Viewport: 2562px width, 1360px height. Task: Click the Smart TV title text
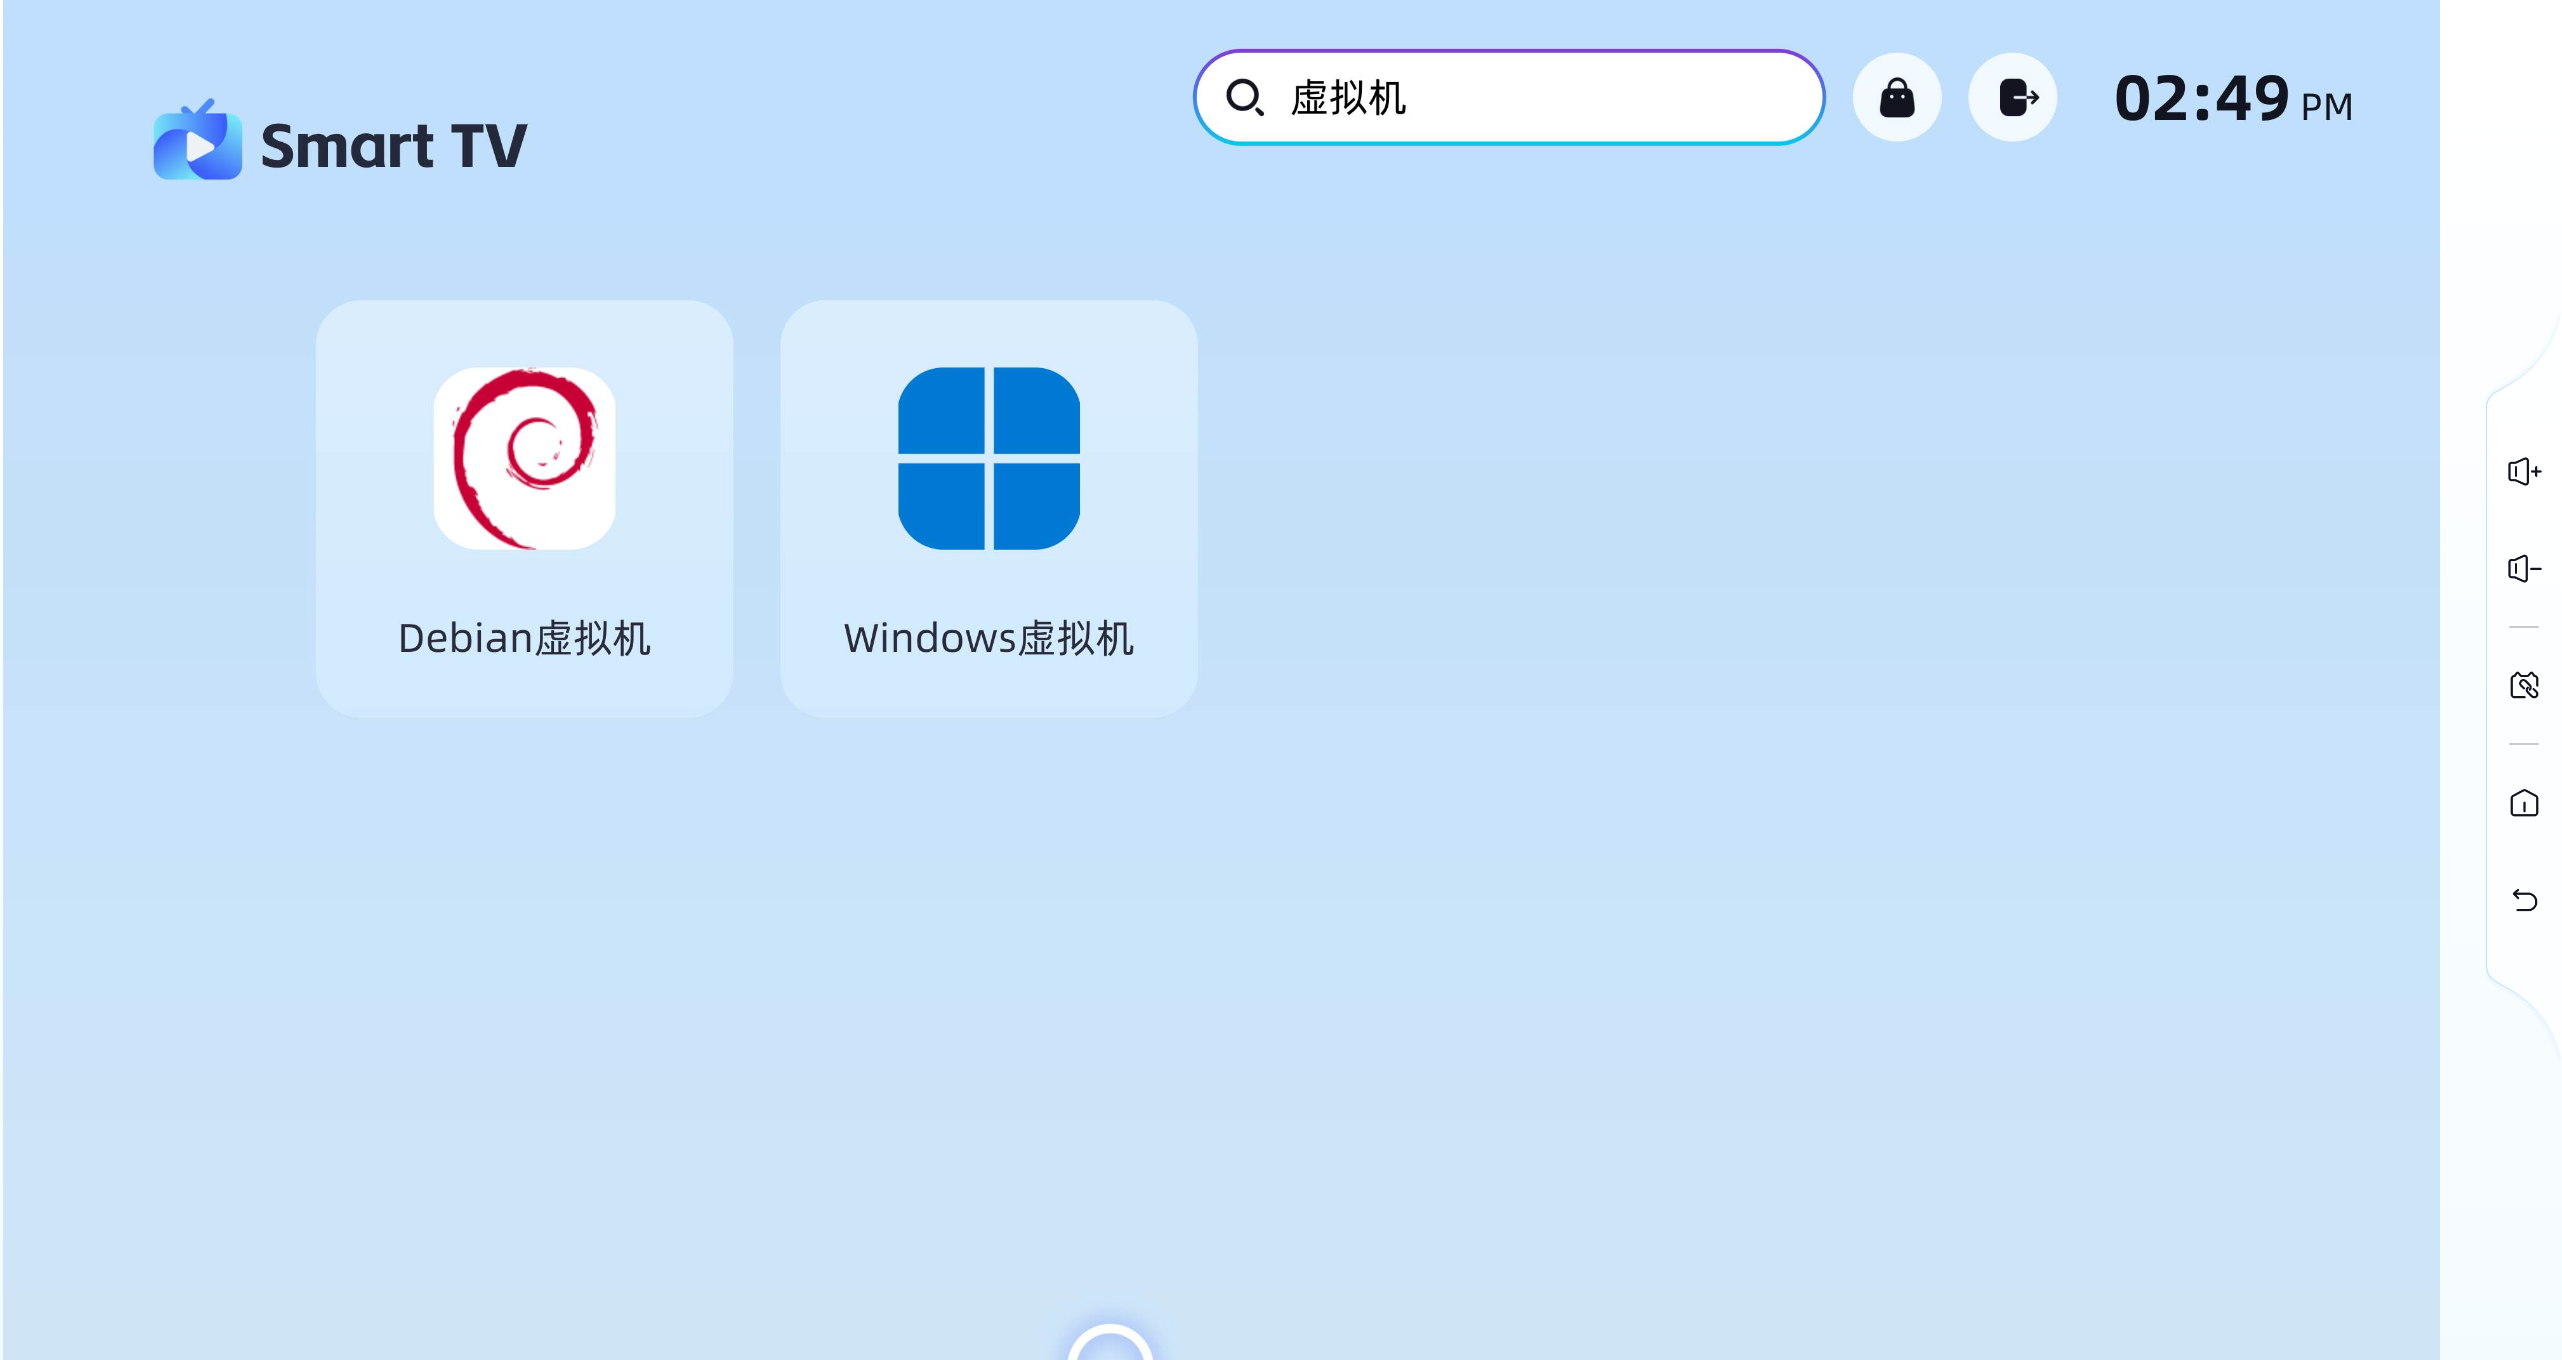pos(394,146)
